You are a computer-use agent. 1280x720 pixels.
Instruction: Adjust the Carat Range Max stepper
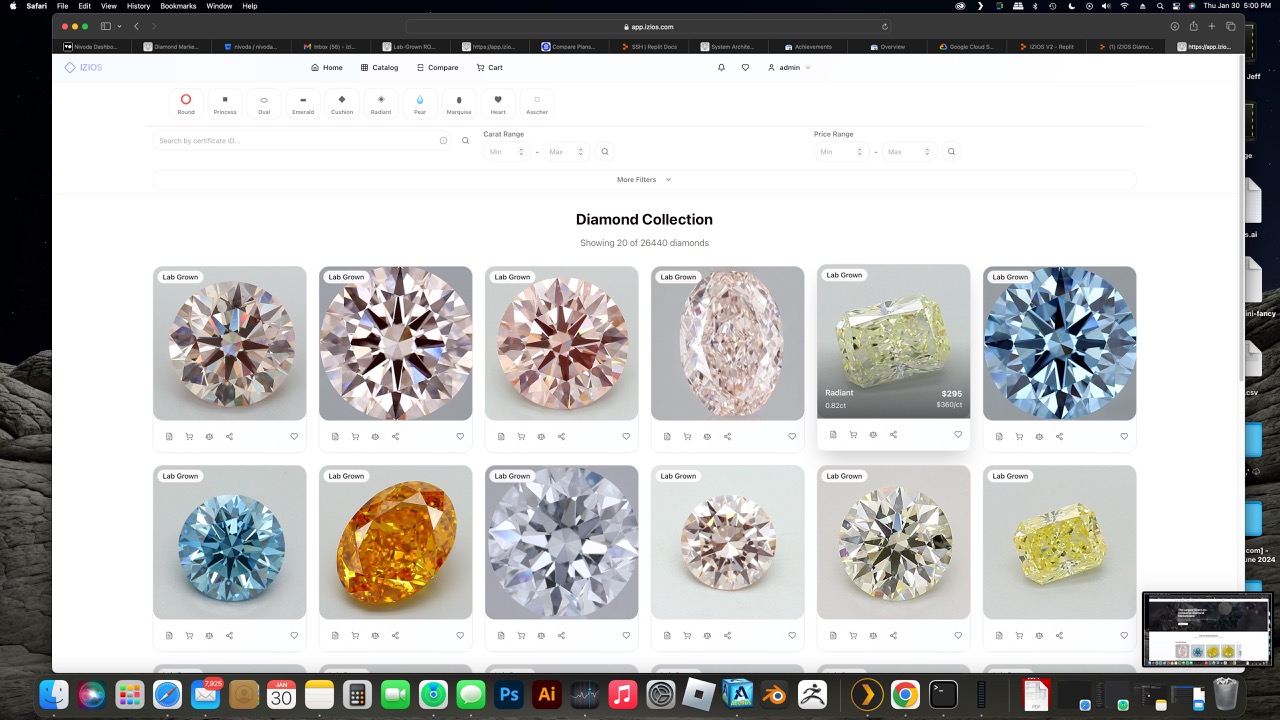(x=580, y=152)
